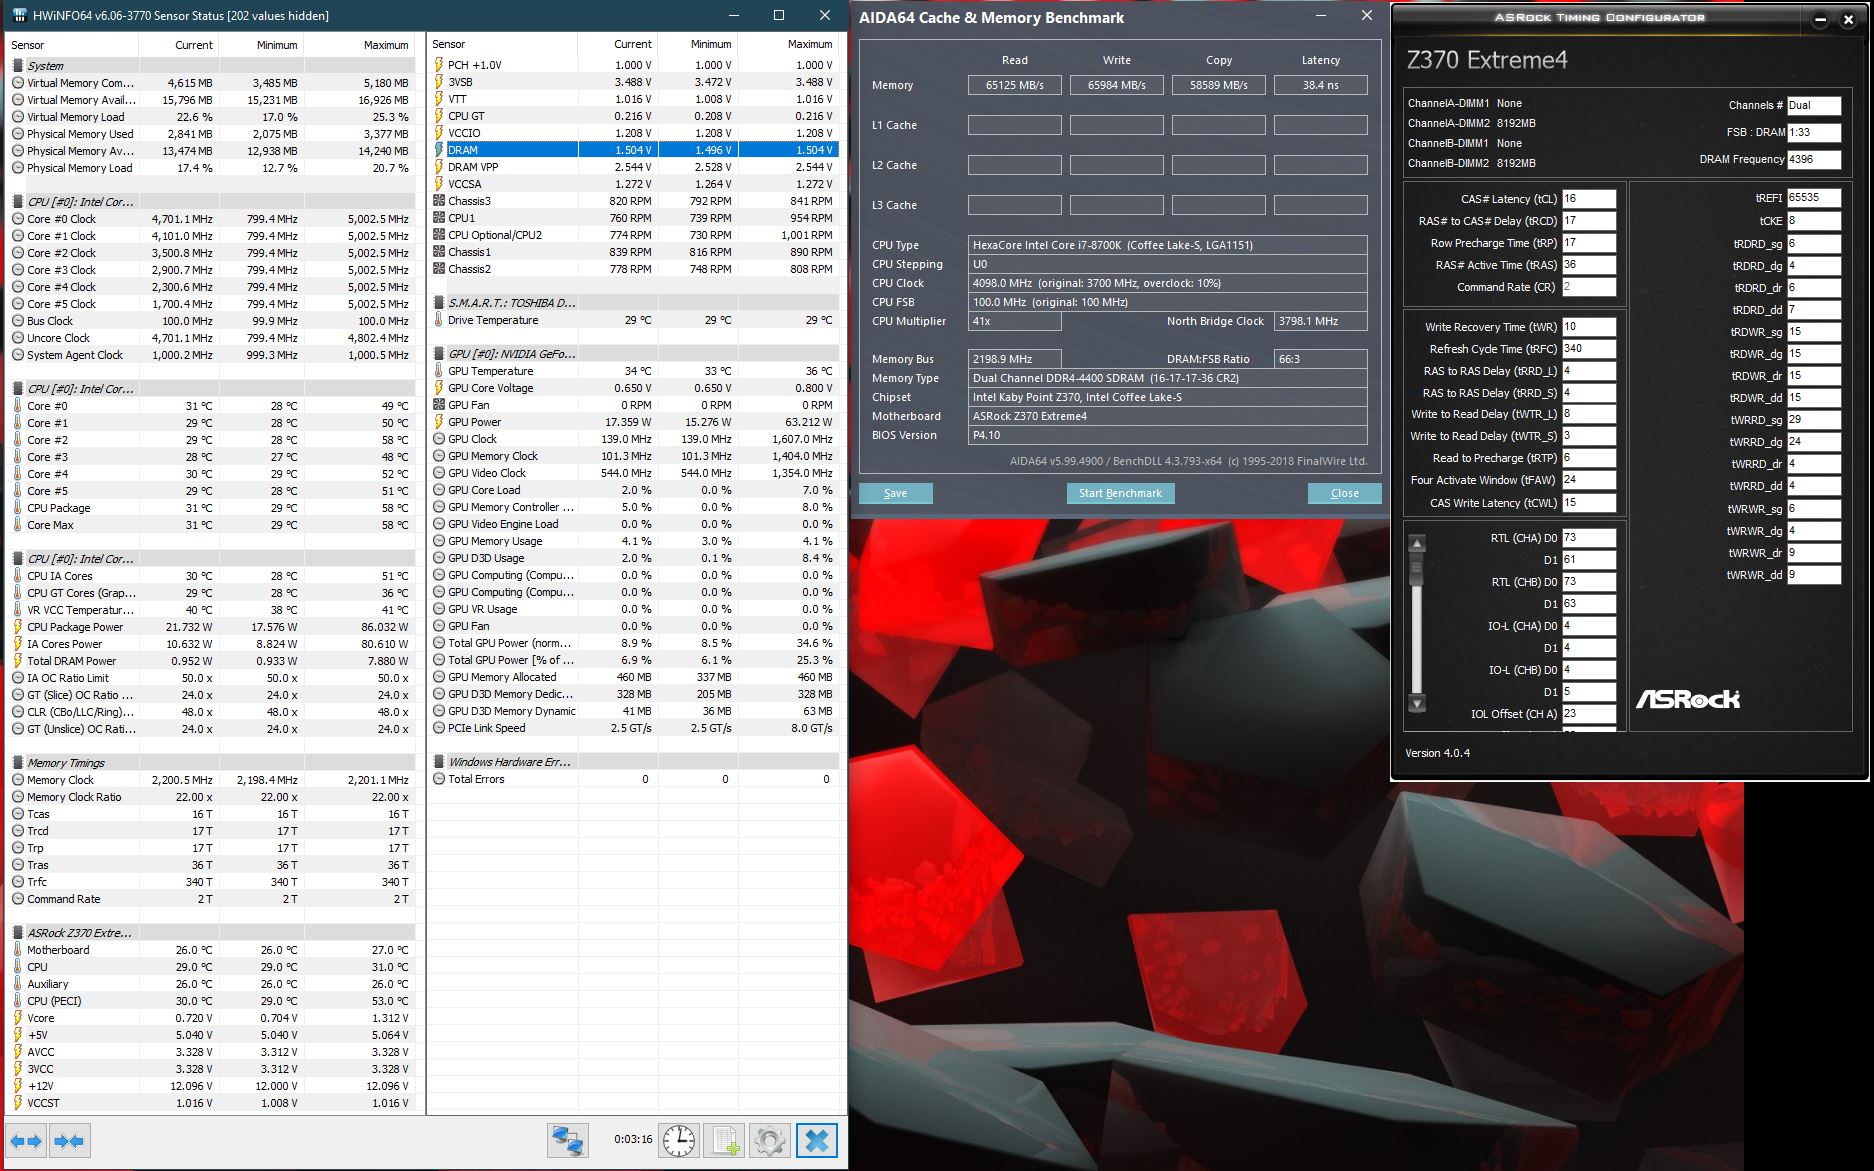
Task: Click HWiNFO collapse-columns inward arrows button
Action: [x=69, y=1140]
